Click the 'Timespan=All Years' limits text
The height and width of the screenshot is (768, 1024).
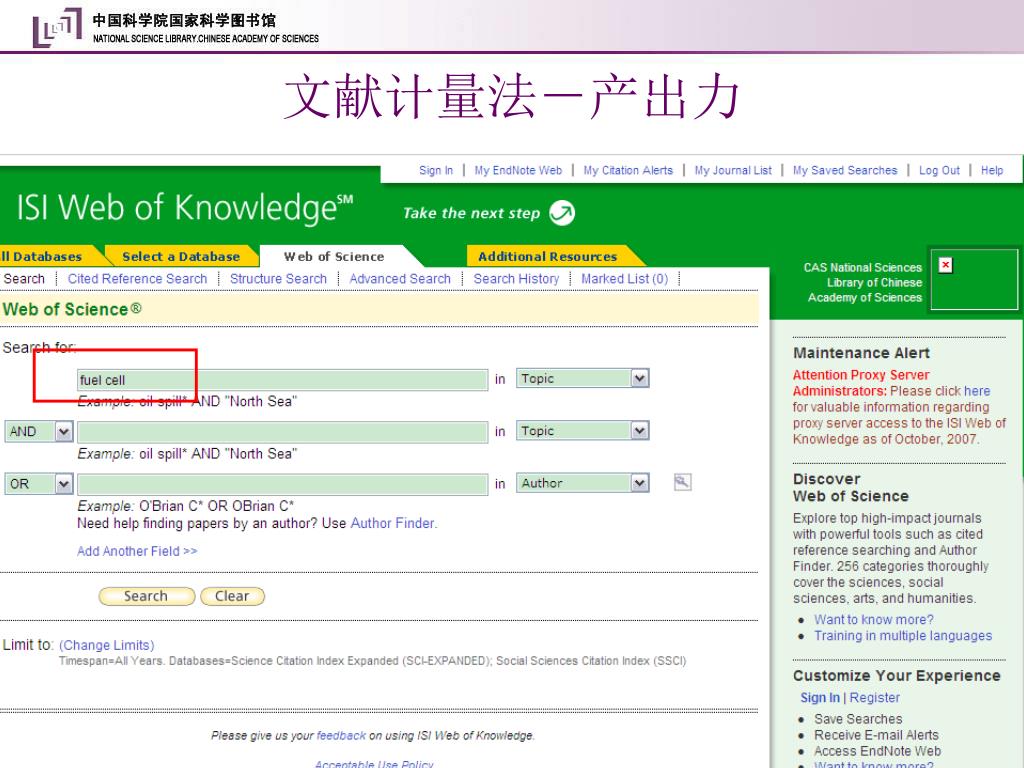click(x=111, y=661)
